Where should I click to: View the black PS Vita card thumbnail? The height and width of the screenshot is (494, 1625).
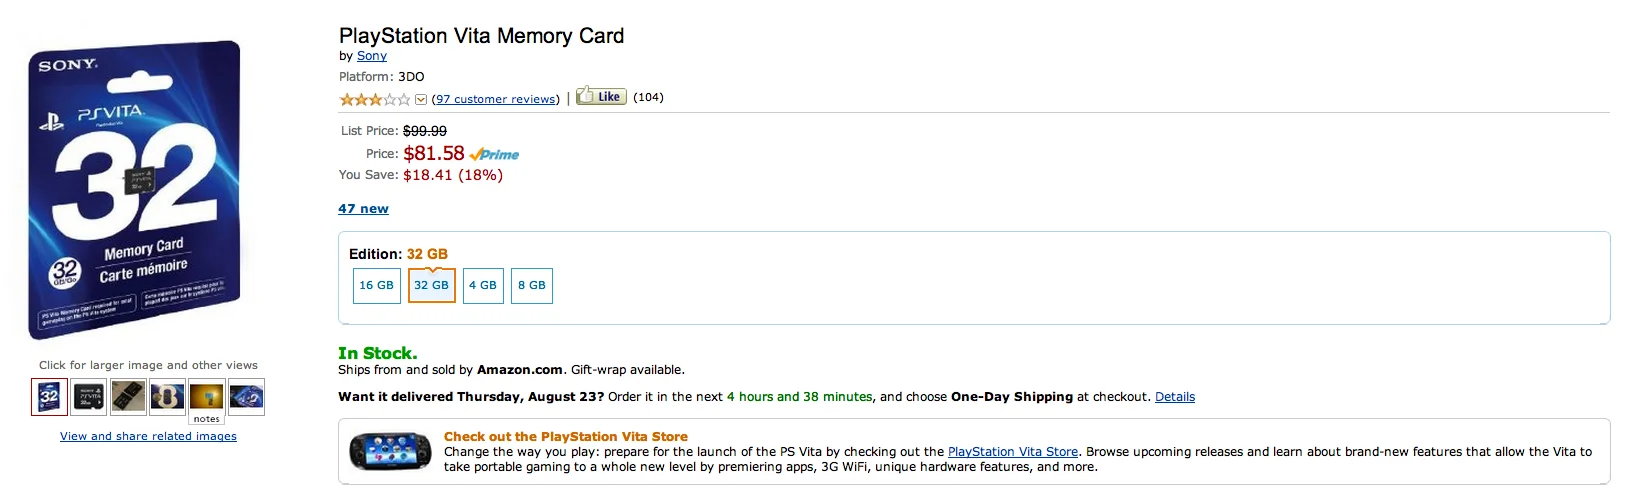pos(89,397)
